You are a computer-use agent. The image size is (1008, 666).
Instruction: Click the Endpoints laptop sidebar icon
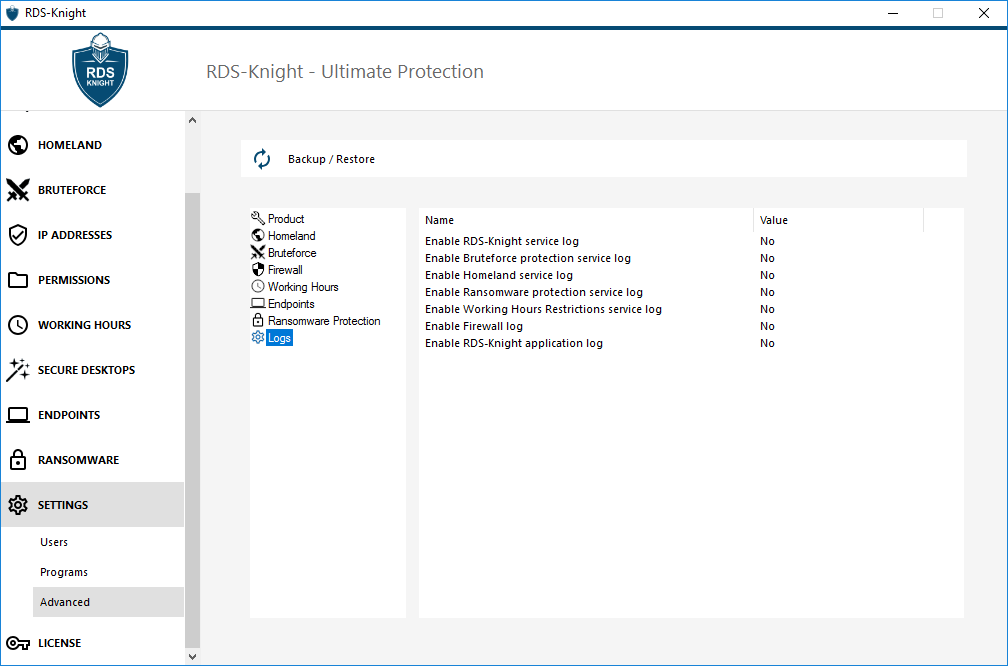[x=18, y=415]
